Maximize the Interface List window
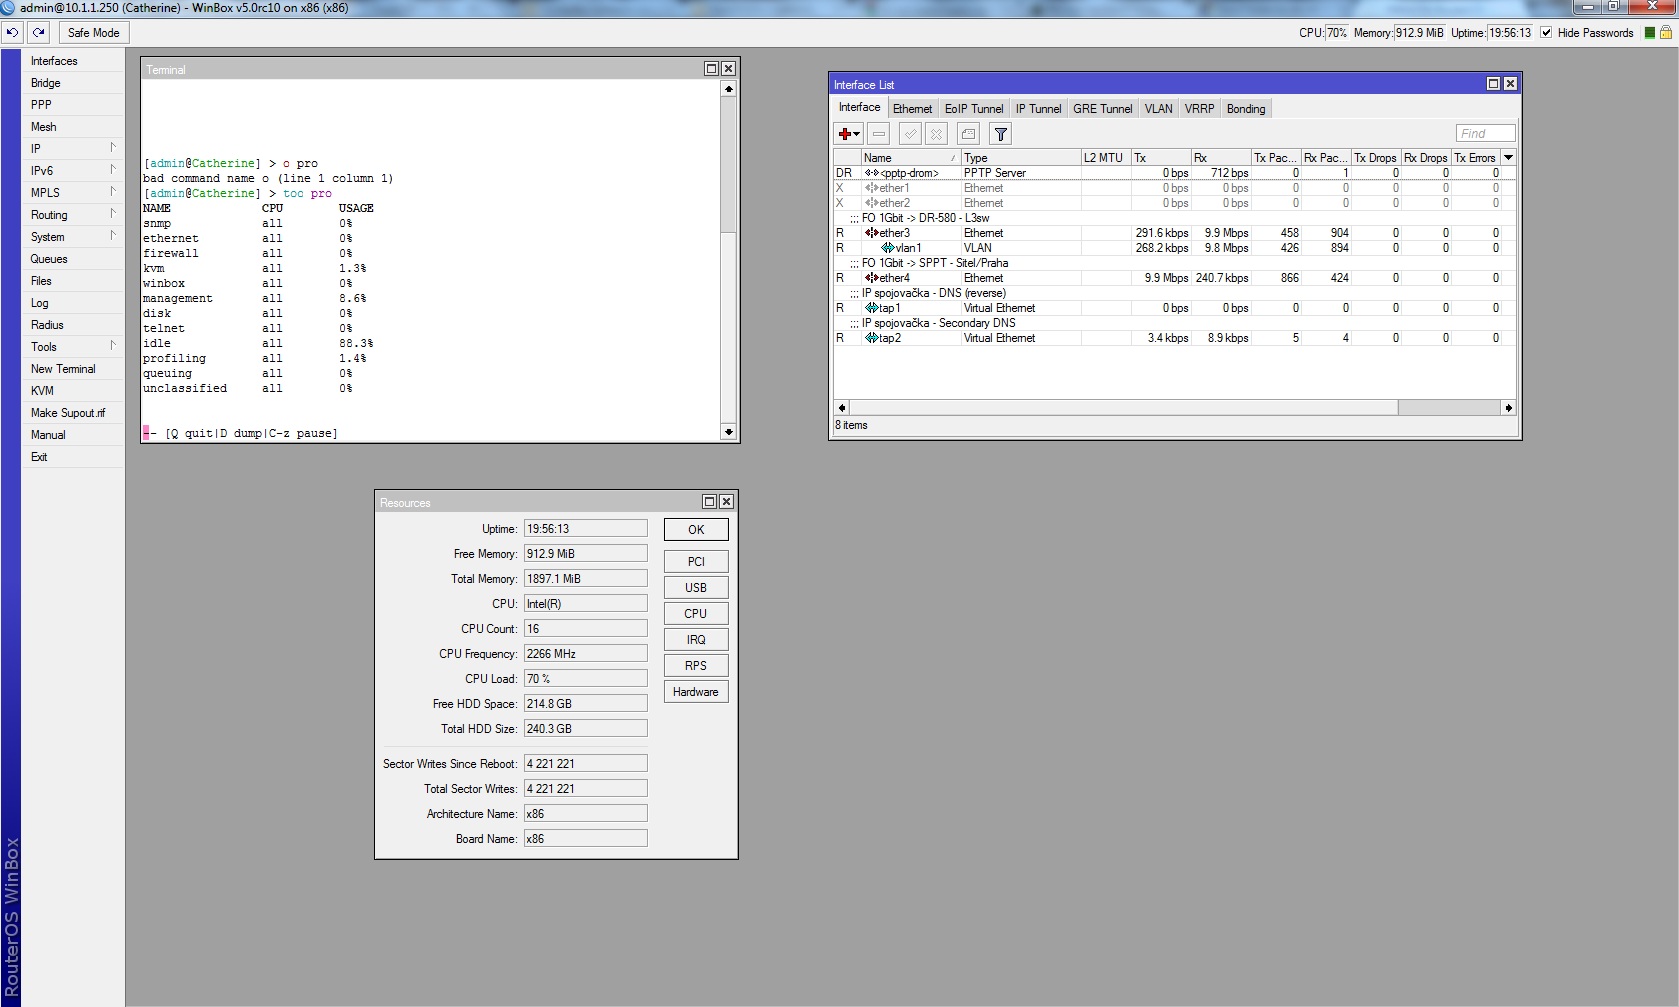 (x=1493, y=84)
